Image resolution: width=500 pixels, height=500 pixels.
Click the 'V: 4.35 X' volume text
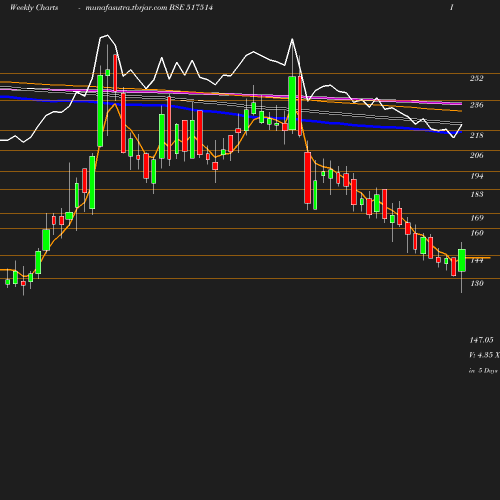click(x=484, y=355)
